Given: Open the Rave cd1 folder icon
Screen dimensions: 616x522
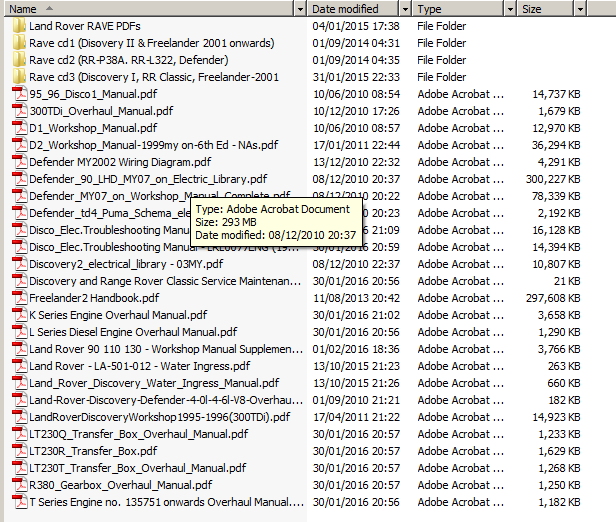Looking at the screenshot, I should coord(19,43).
